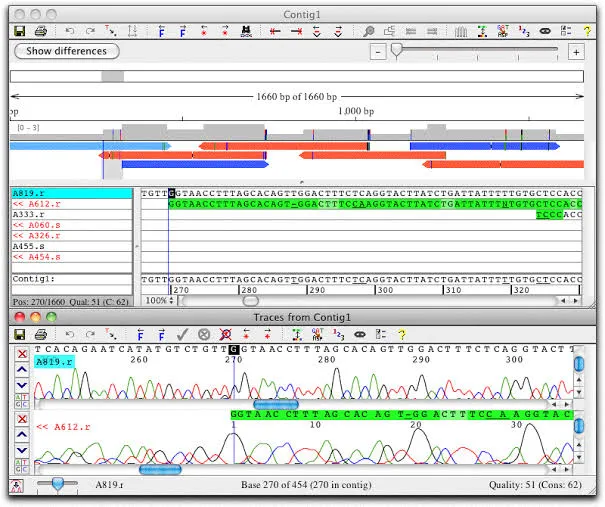Click the plus zoom in button
605x507 pixels.
(576, 52)
